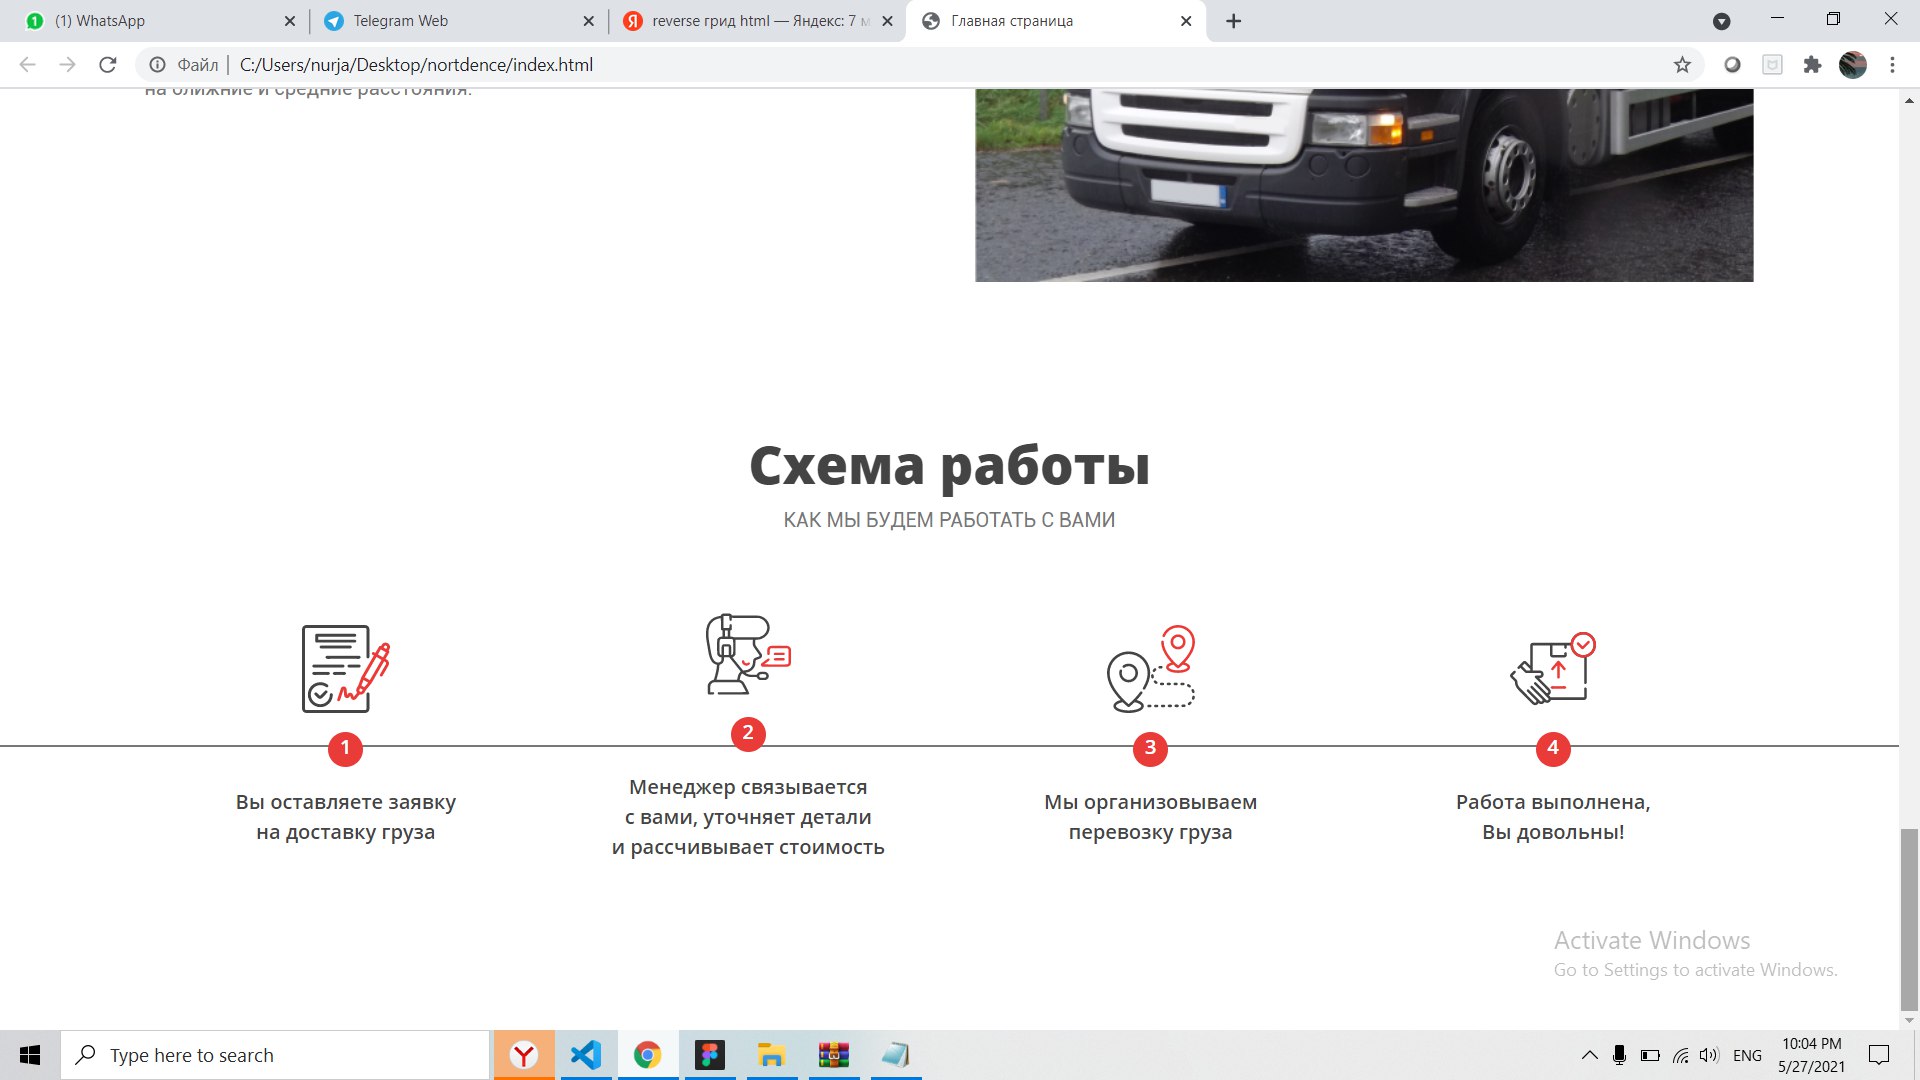Screen dimensions: 1920x1080
Task: Open the notepad app on taskbar
Action: click(x=895, y=1055)
